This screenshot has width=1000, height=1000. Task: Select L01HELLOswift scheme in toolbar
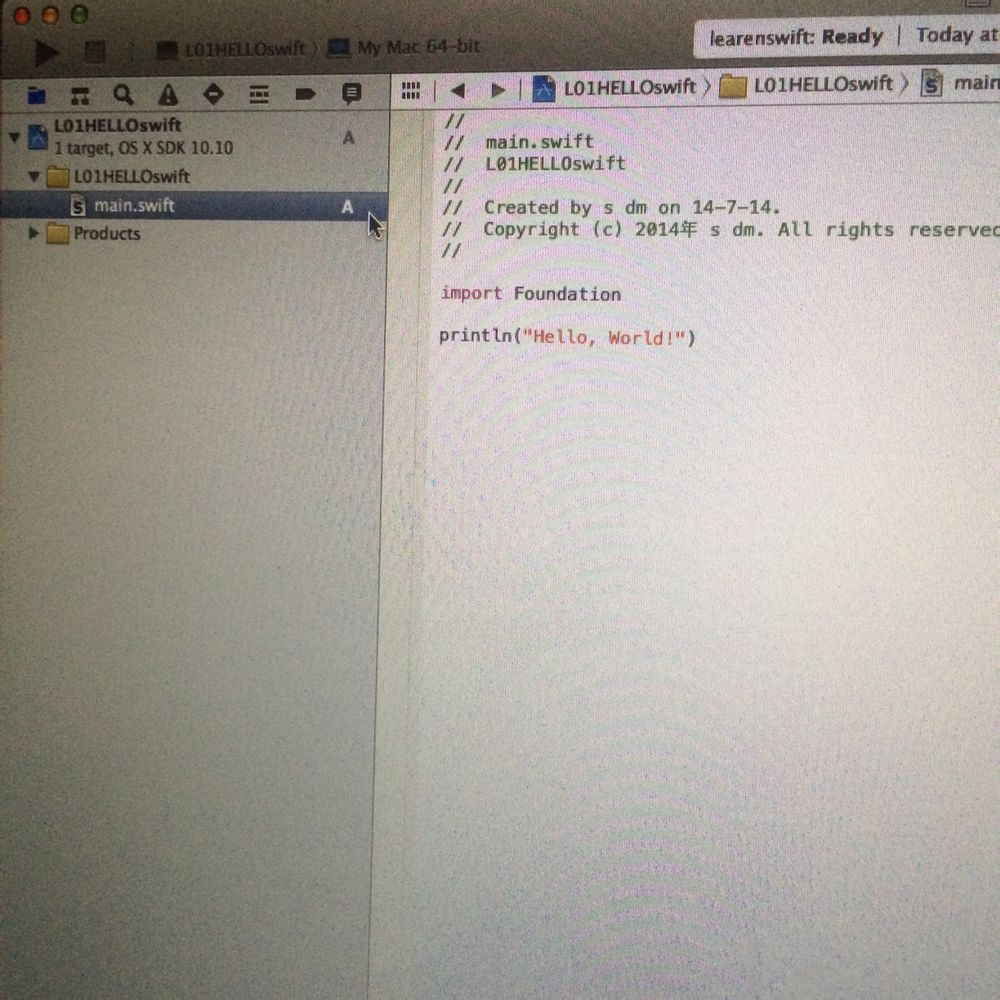pos(231,49)
